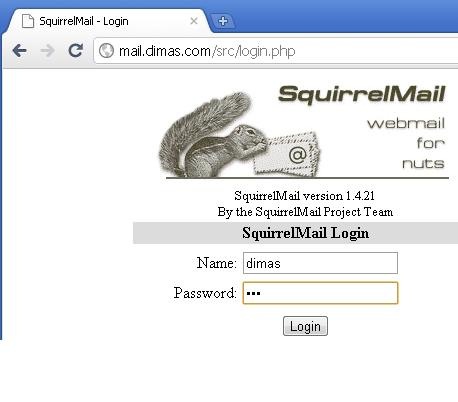
Task: Click the squirrel illustration in the logo
Action: [x=213, y=135]
